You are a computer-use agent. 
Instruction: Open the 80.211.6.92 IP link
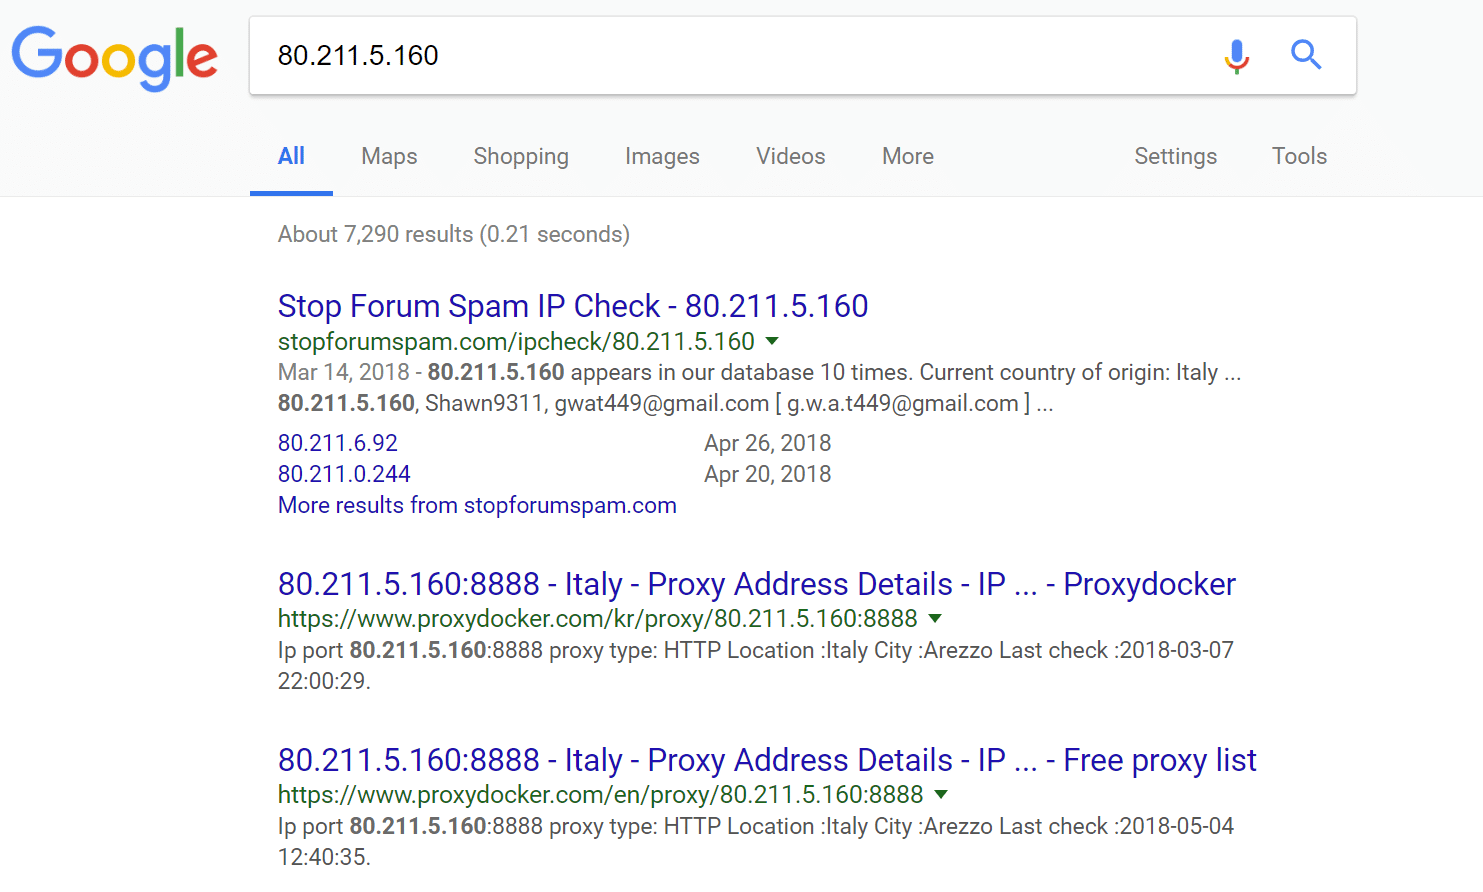point(337,442)
